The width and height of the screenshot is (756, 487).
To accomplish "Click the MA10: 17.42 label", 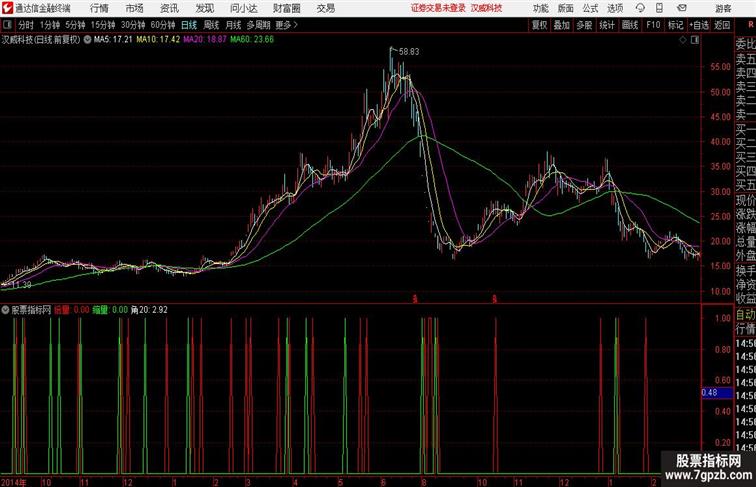I will click(158, 40).
